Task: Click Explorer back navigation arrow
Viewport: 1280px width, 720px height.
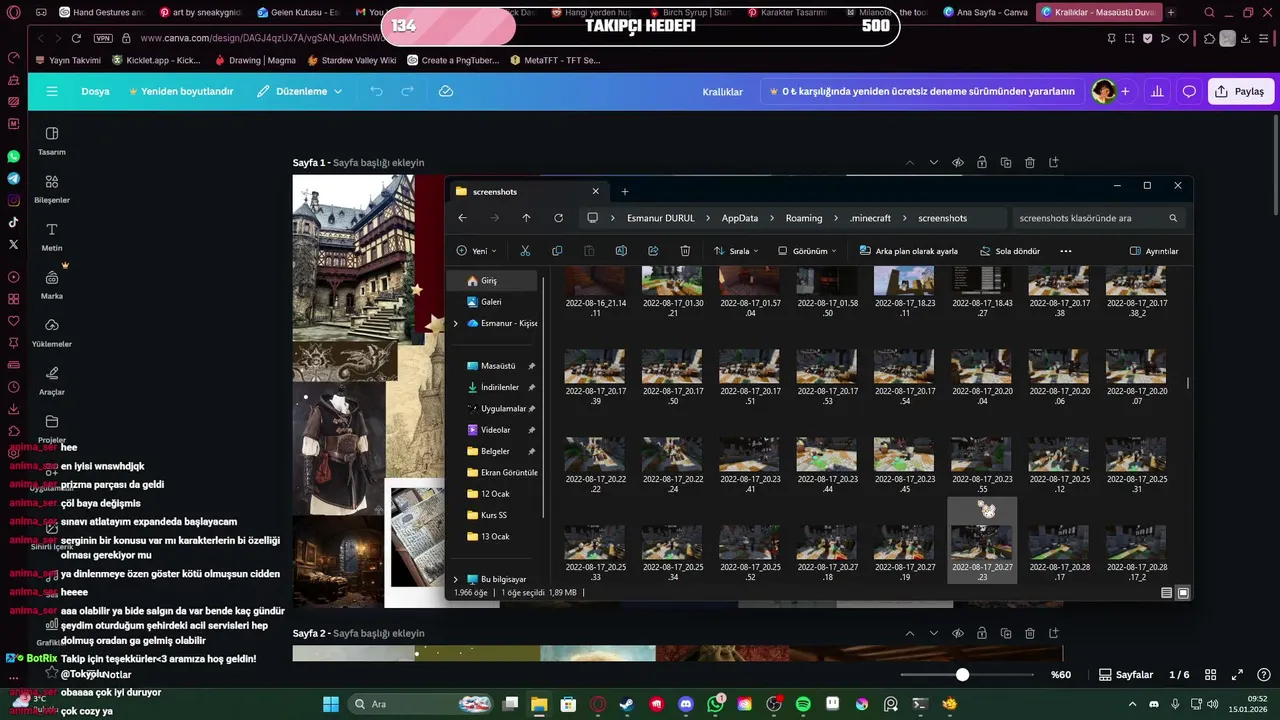Action: coord(462,218)
